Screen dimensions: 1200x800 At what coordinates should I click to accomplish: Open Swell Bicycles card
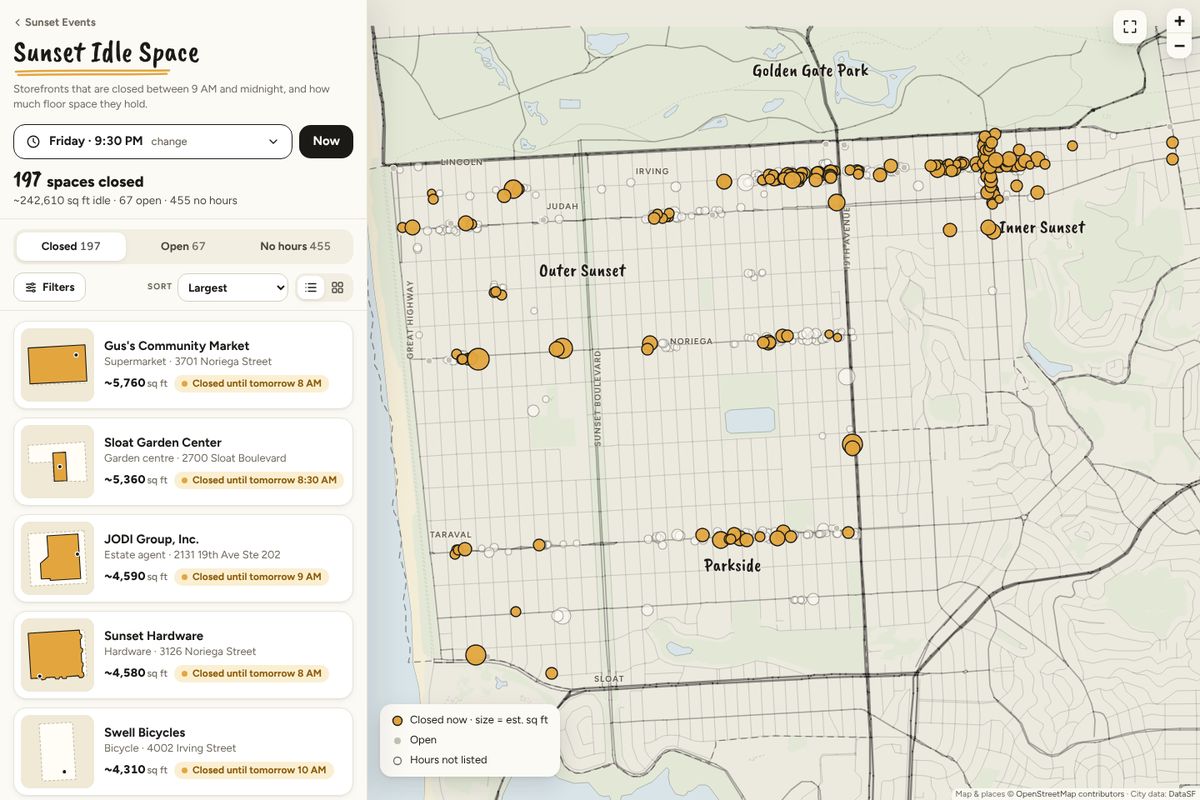click(183, 752)
